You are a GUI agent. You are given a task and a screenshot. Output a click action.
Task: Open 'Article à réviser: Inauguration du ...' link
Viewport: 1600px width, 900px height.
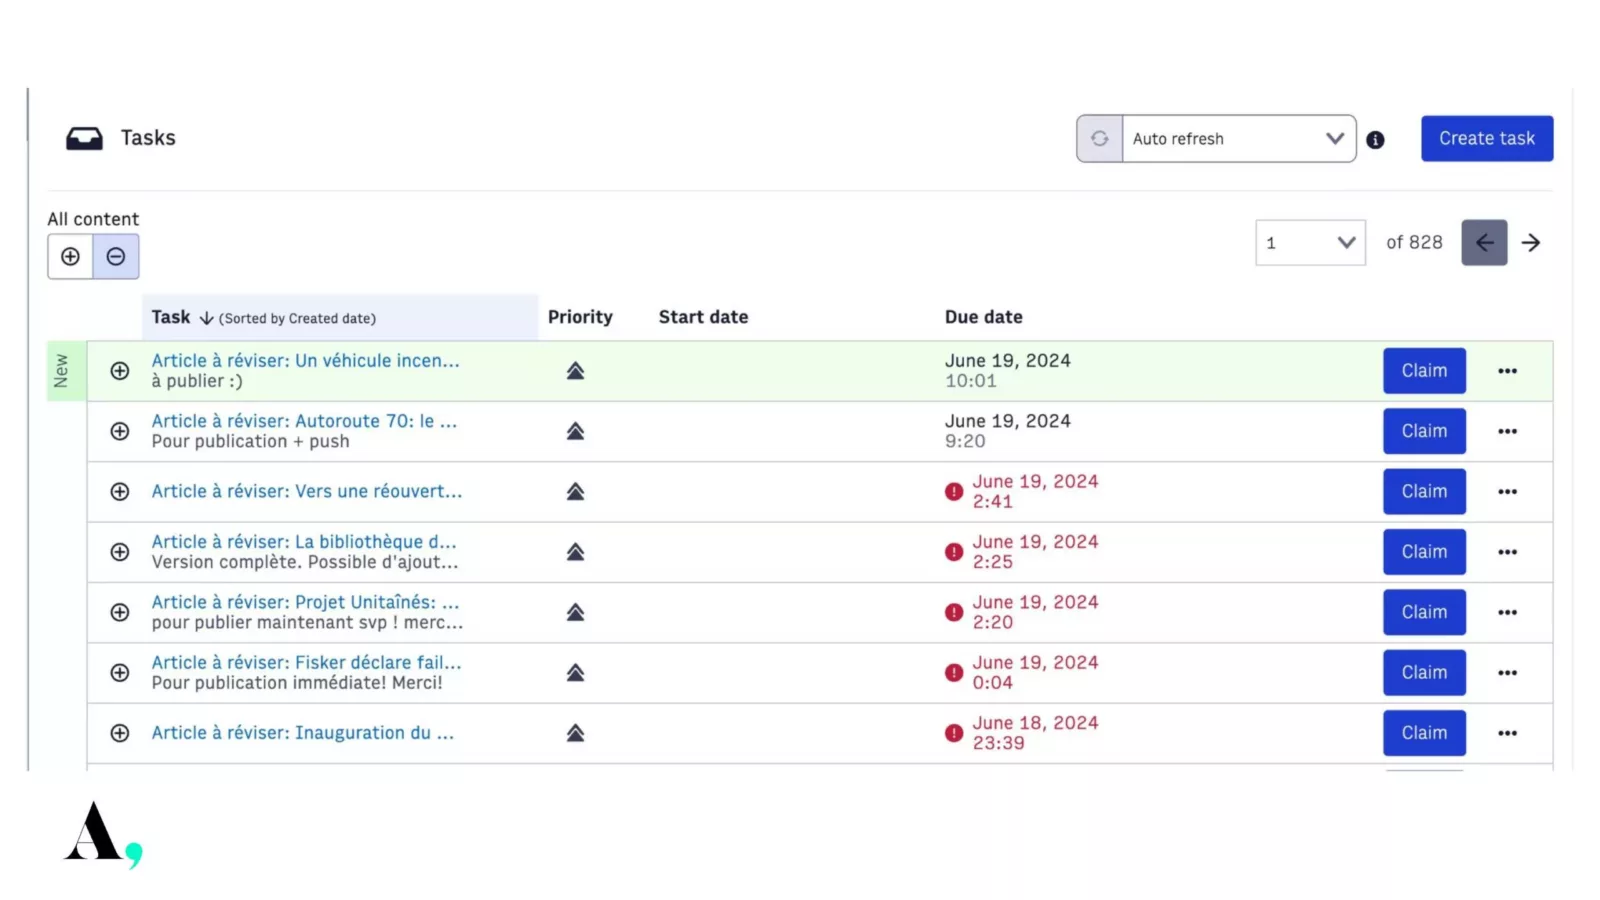coord(303,733)
